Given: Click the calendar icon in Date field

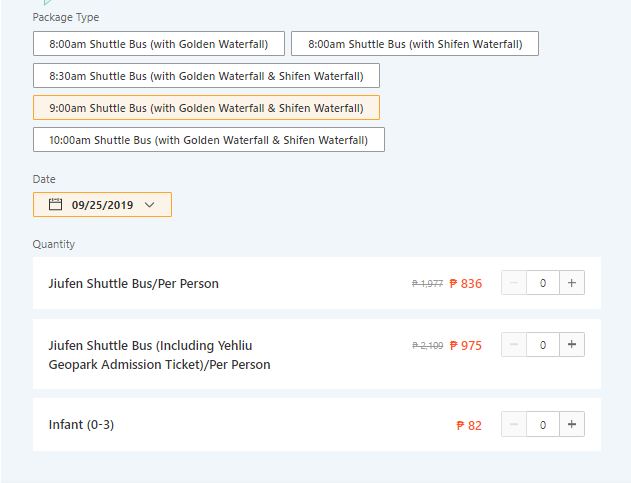Looking at the screenshot, I should pos(56,205).
